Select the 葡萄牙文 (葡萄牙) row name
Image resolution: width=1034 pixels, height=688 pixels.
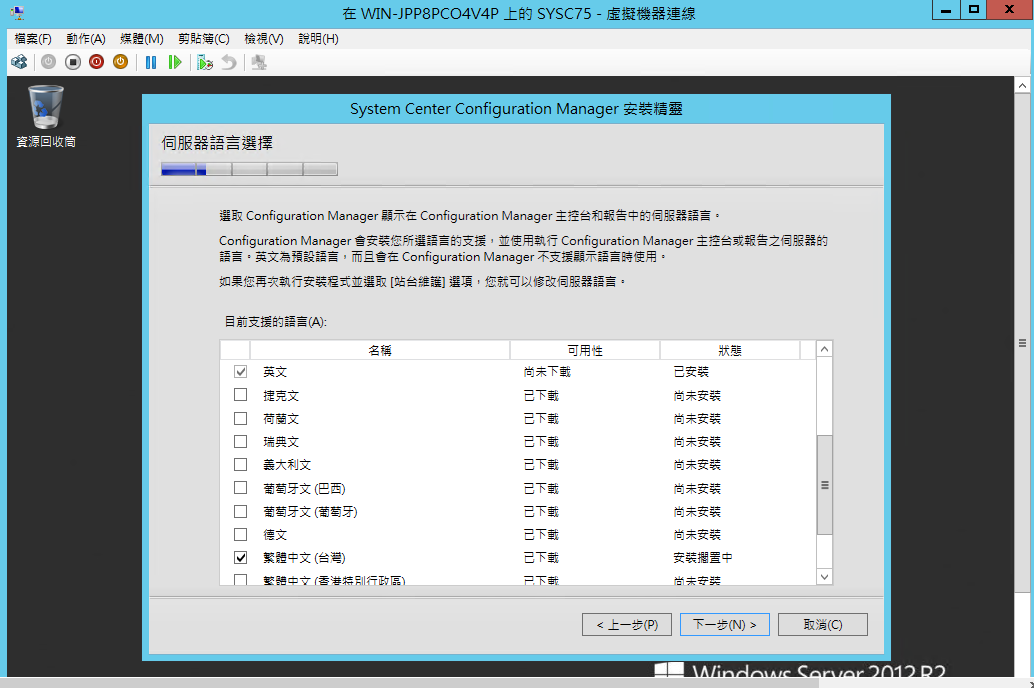tap(310, 512)
